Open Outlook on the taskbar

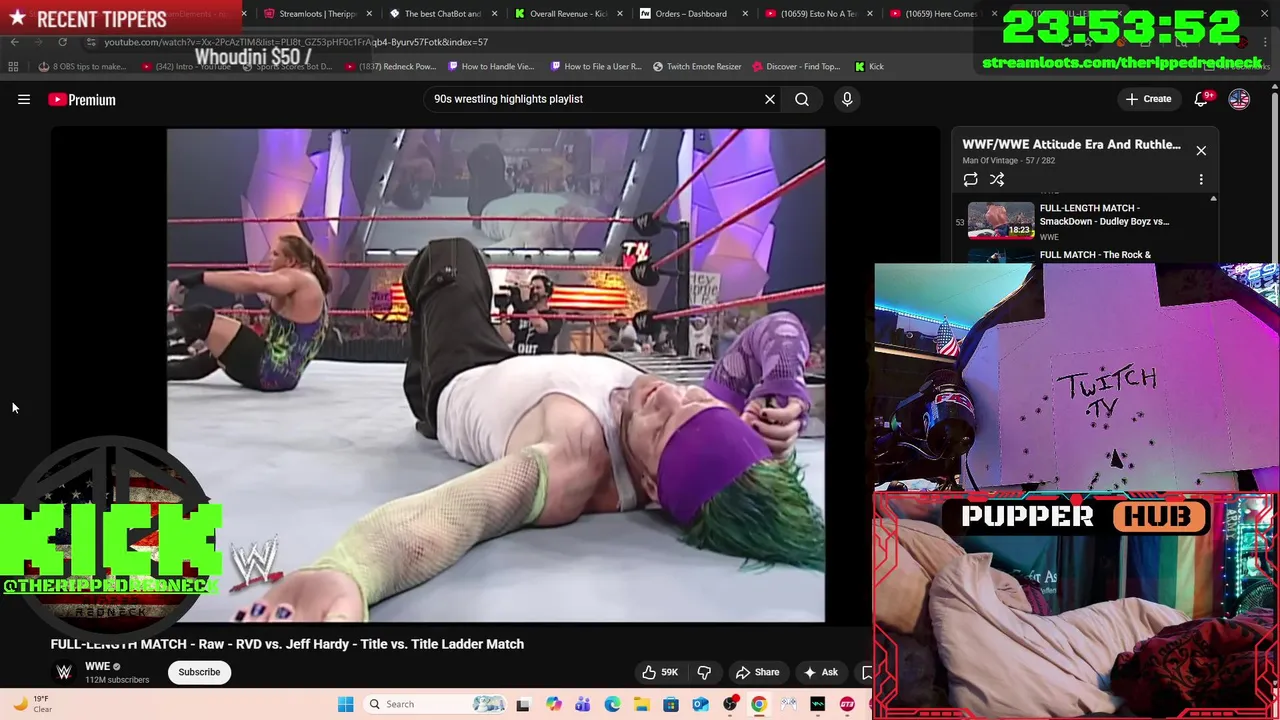[x=700, y=704]
